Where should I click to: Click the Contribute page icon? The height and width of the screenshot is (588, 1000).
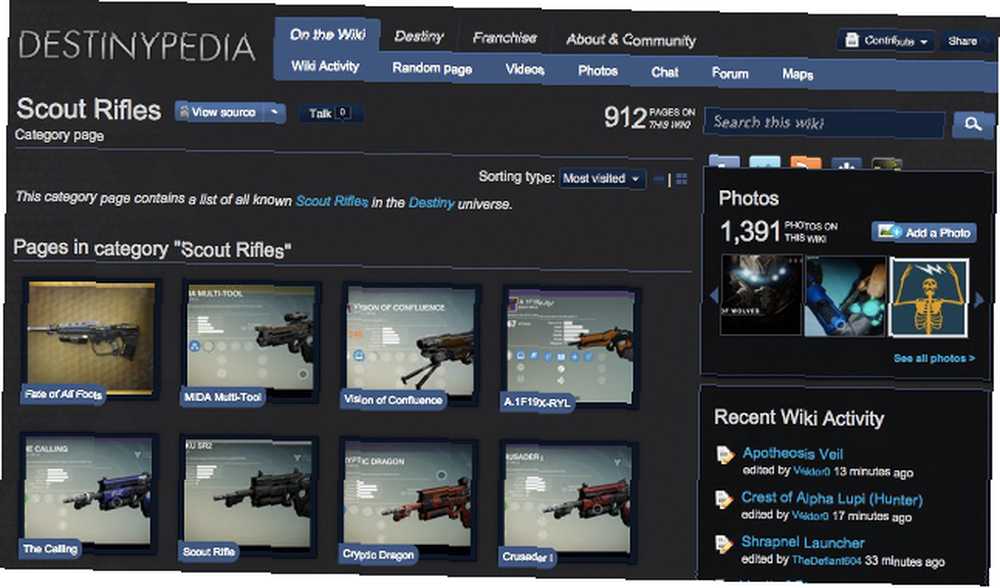click(851, 40)
